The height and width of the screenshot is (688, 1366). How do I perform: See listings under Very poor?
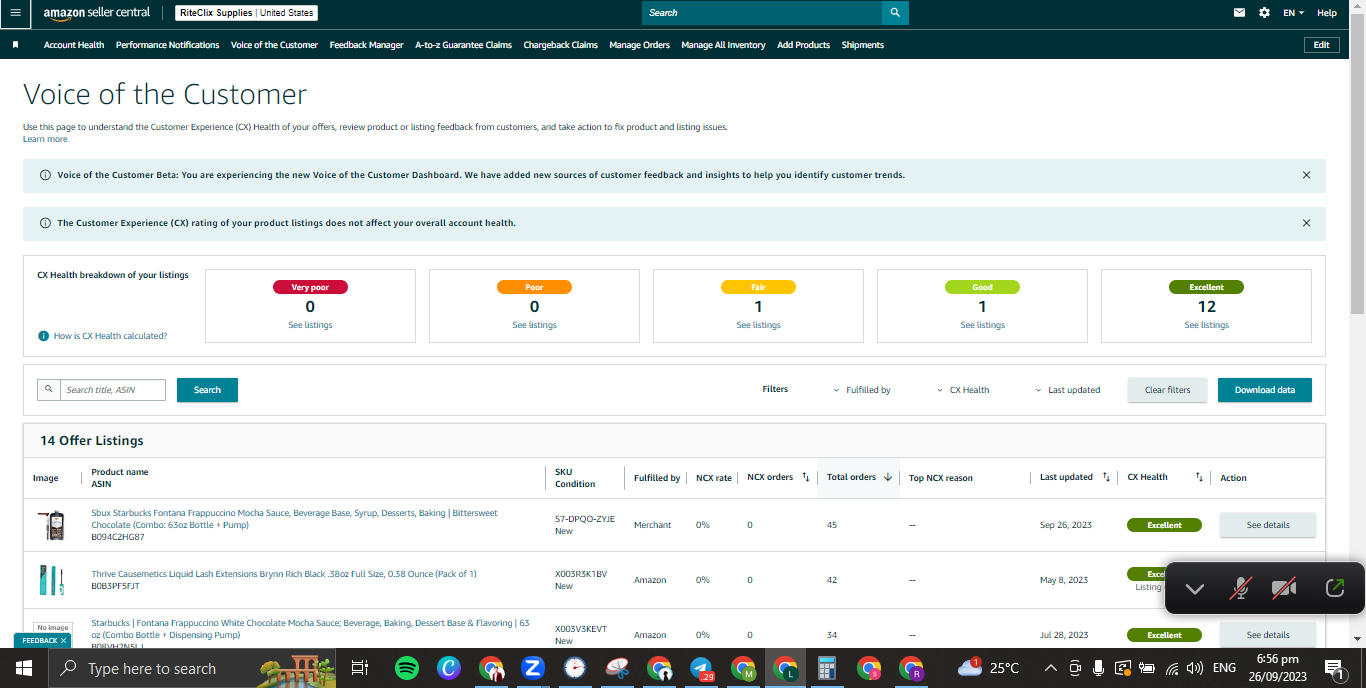click(310, 325)
